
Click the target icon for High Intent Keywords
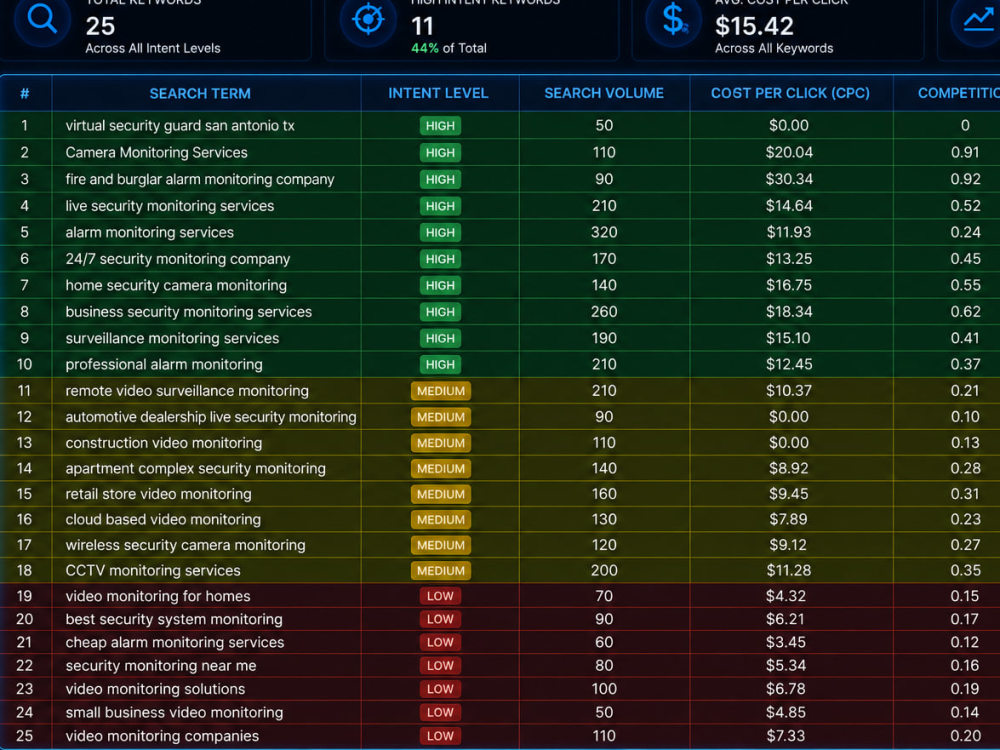pos(368,19)
